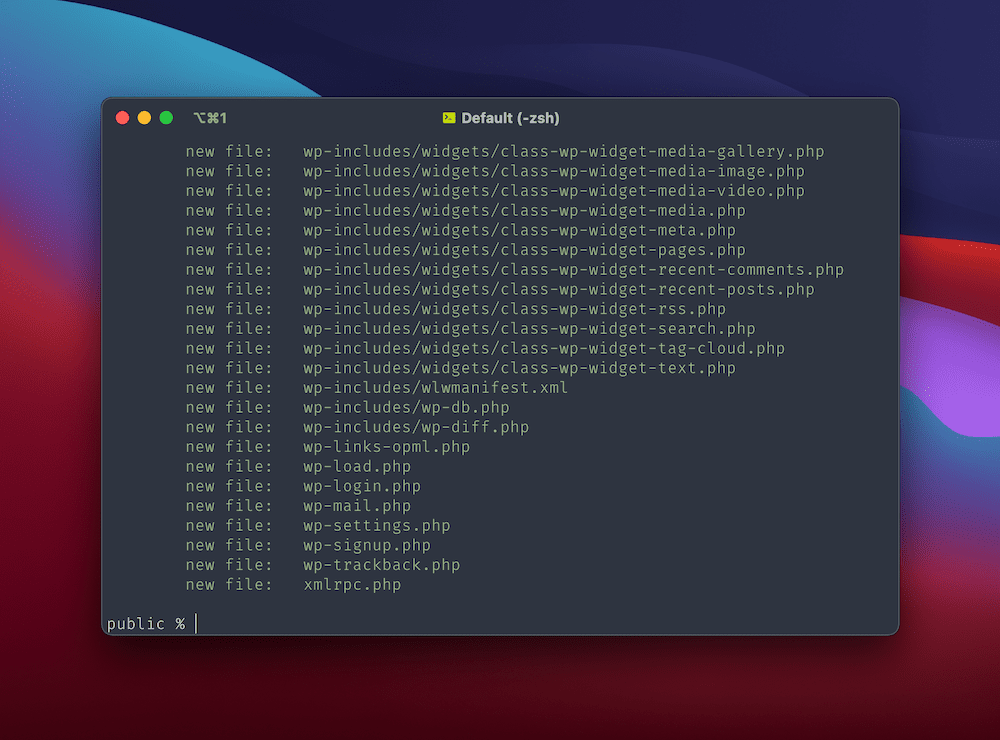Click the class-wp-widget-pages.php path

524,250
